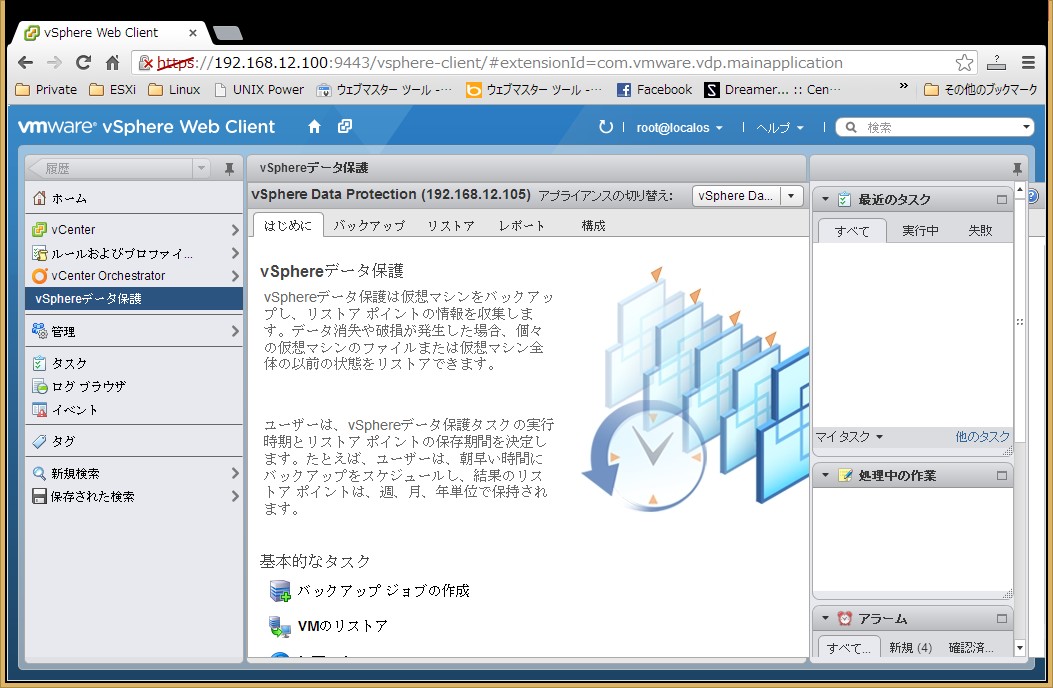Bookmark this page with the star icon
The image size is (1053, 688).
point(964,62)
